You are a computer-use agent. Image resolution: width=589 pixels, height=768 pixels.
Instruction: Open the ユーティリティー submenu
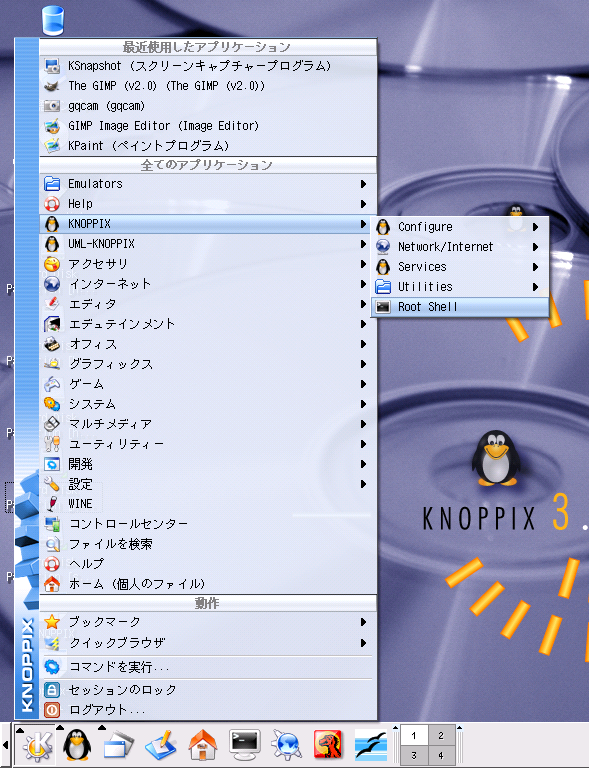point(208,444)
